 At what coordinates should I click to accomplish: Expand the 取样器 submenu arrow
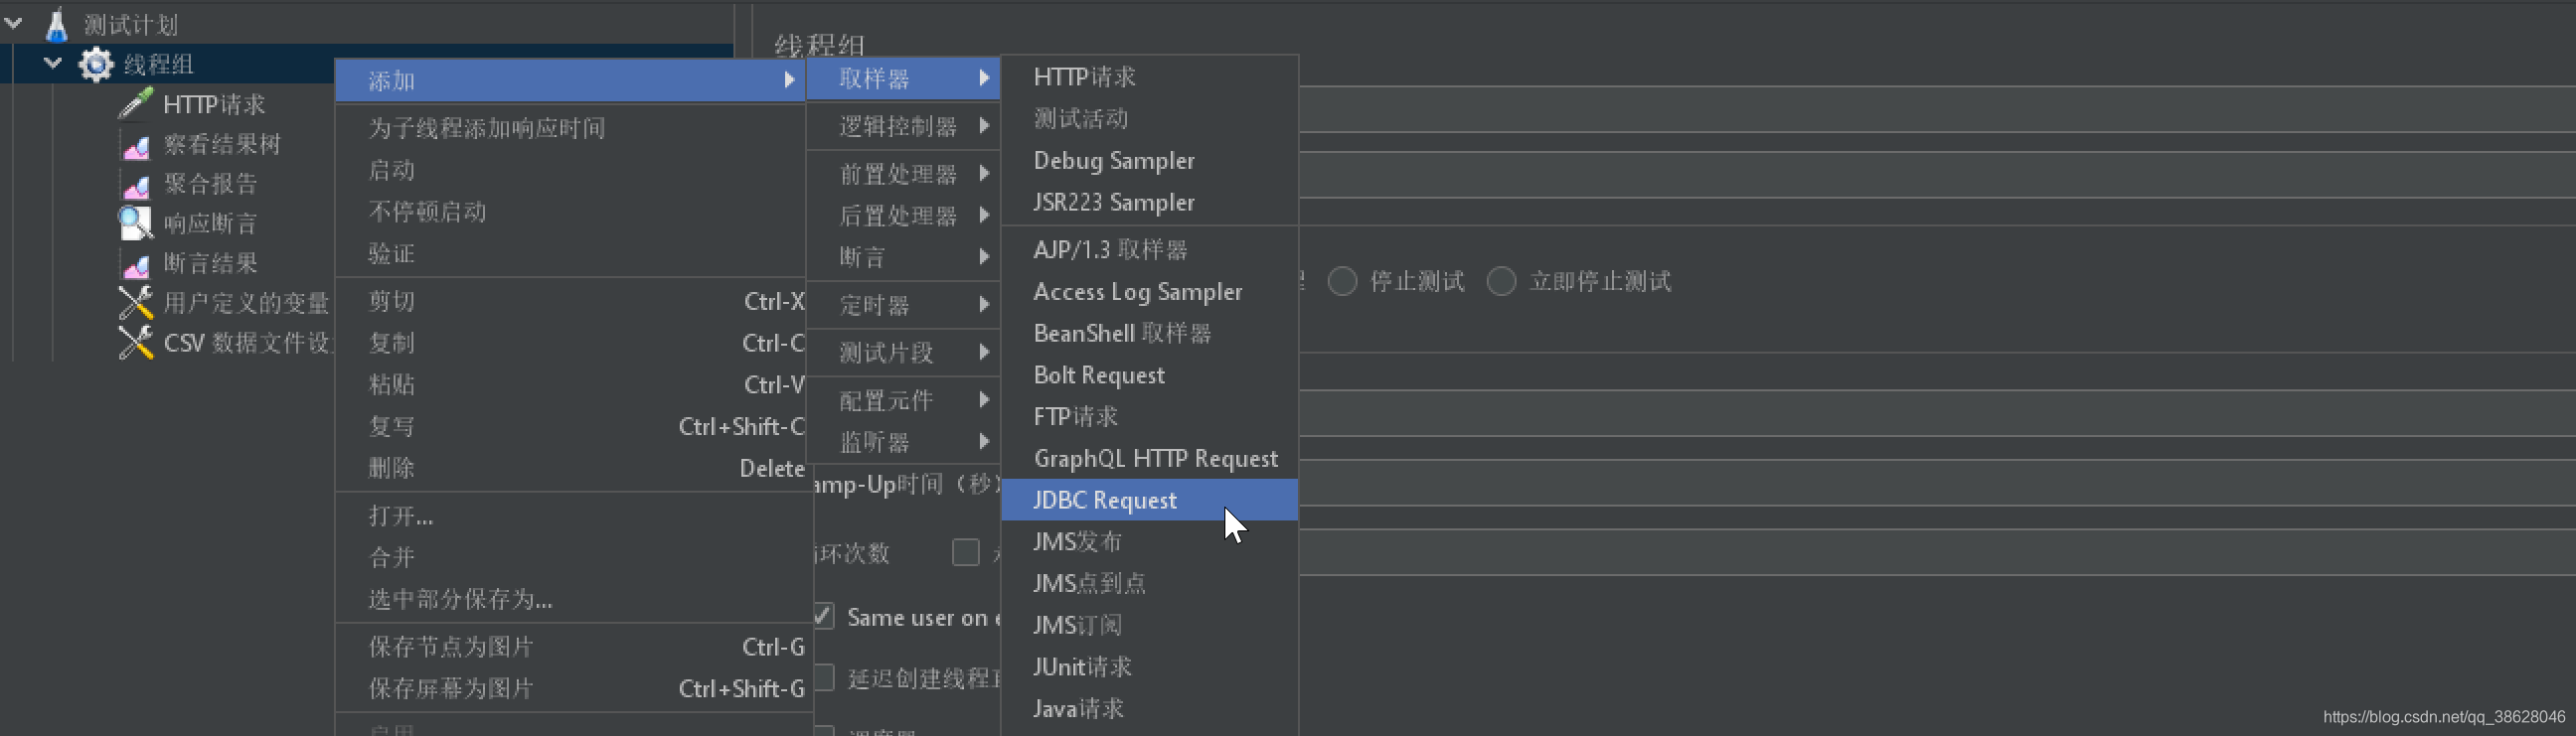point(984,78)
